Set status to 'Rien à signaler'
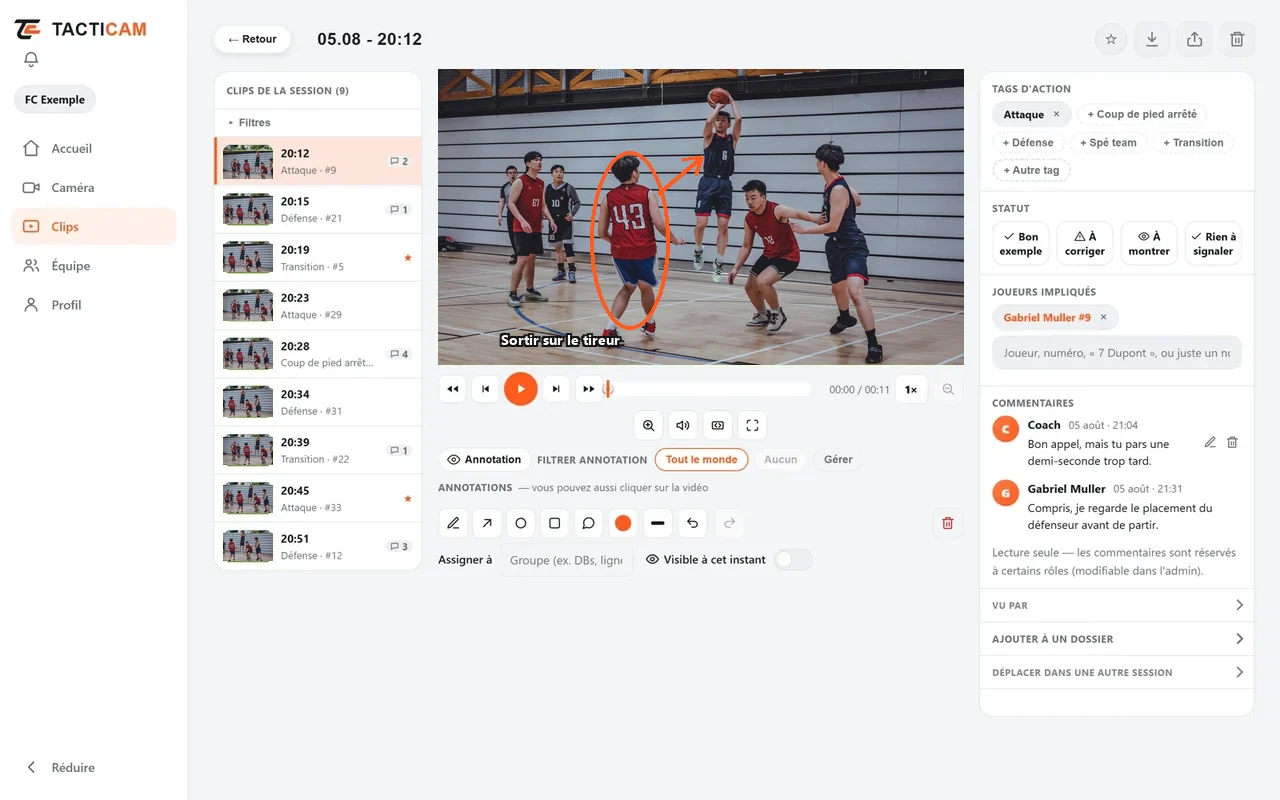The height and width of the screenshot is (800, 1280). 1213,244
